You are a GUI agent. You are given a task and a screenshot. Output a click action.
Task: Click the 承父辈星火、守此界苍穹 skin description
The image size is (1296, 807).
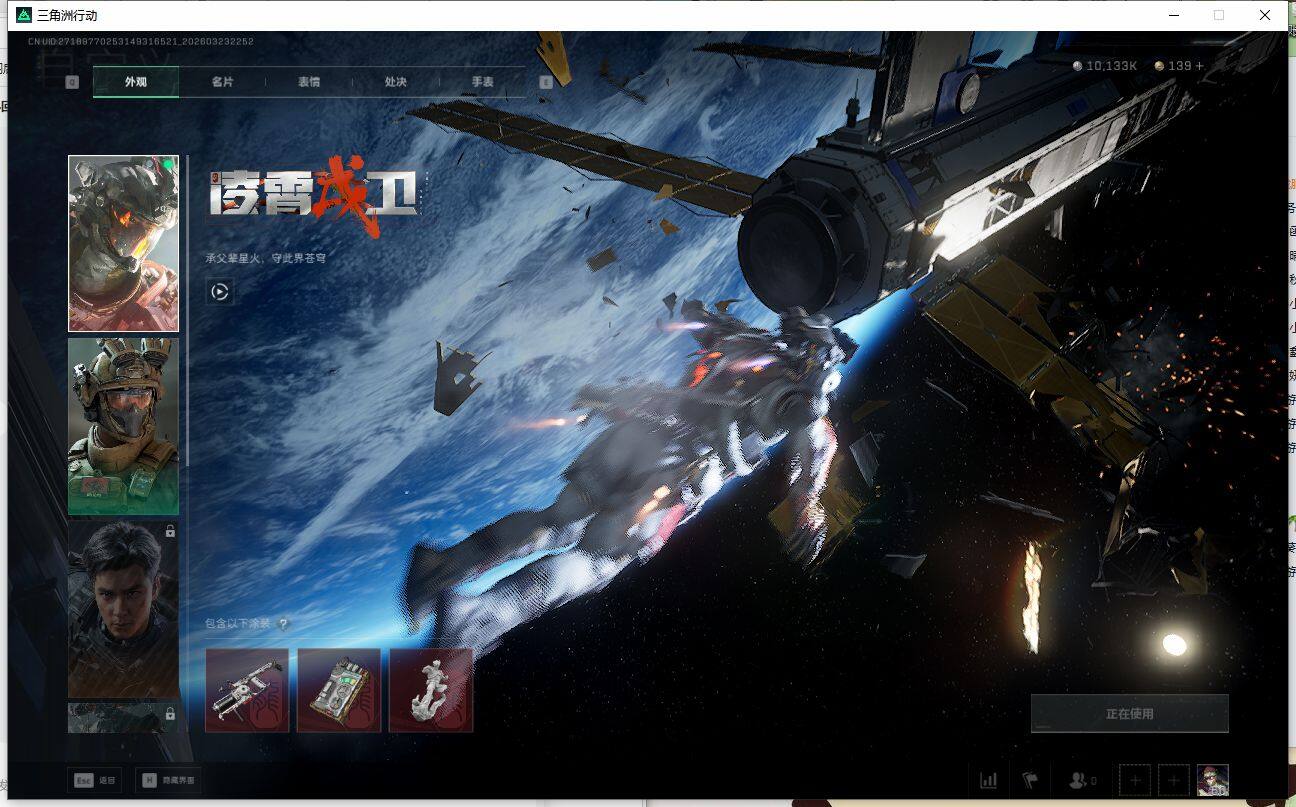point(266,258)
